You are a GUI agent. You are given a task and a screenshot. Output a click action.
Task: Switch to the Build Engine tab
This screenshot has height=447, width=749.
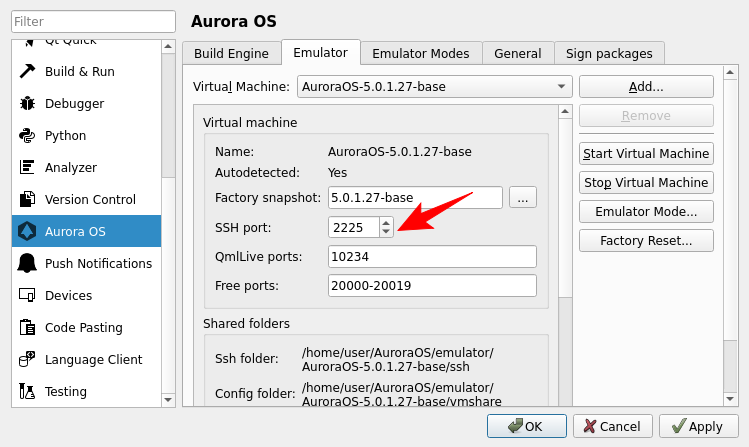[x=231, y=54]
